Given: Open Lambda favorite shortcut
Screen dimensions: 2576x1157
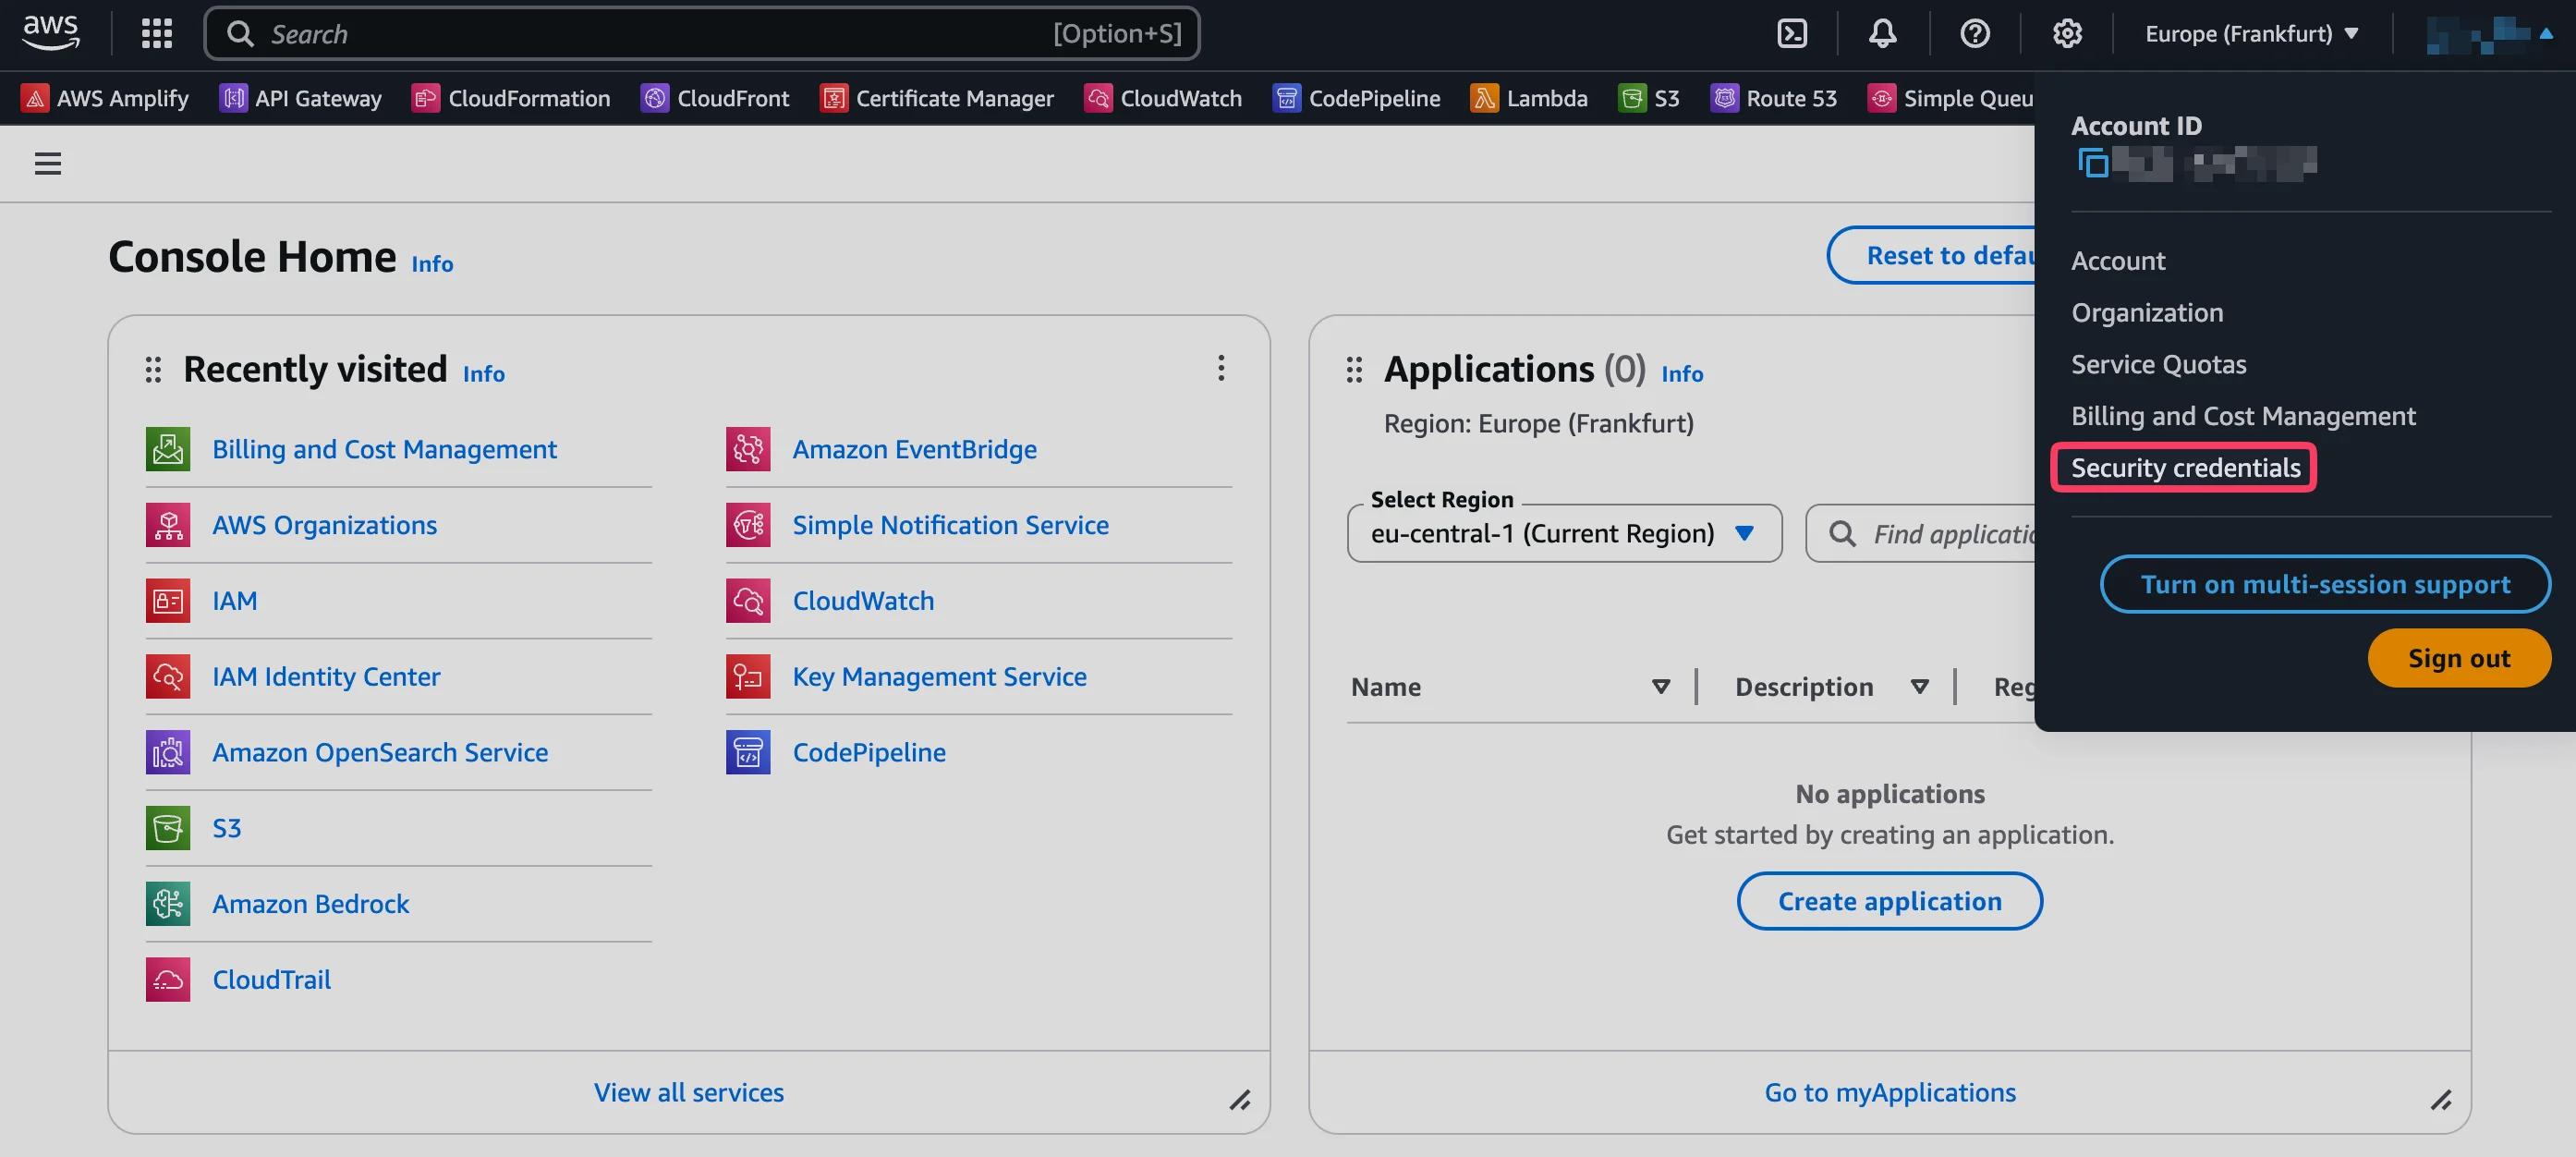Looking at the screenshot, I should [1529, 98].
